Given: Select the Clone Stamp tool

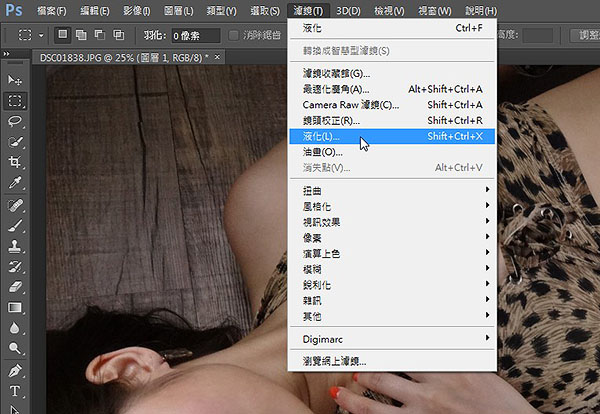Looking at the screenshot, I should tap(15, 246).
